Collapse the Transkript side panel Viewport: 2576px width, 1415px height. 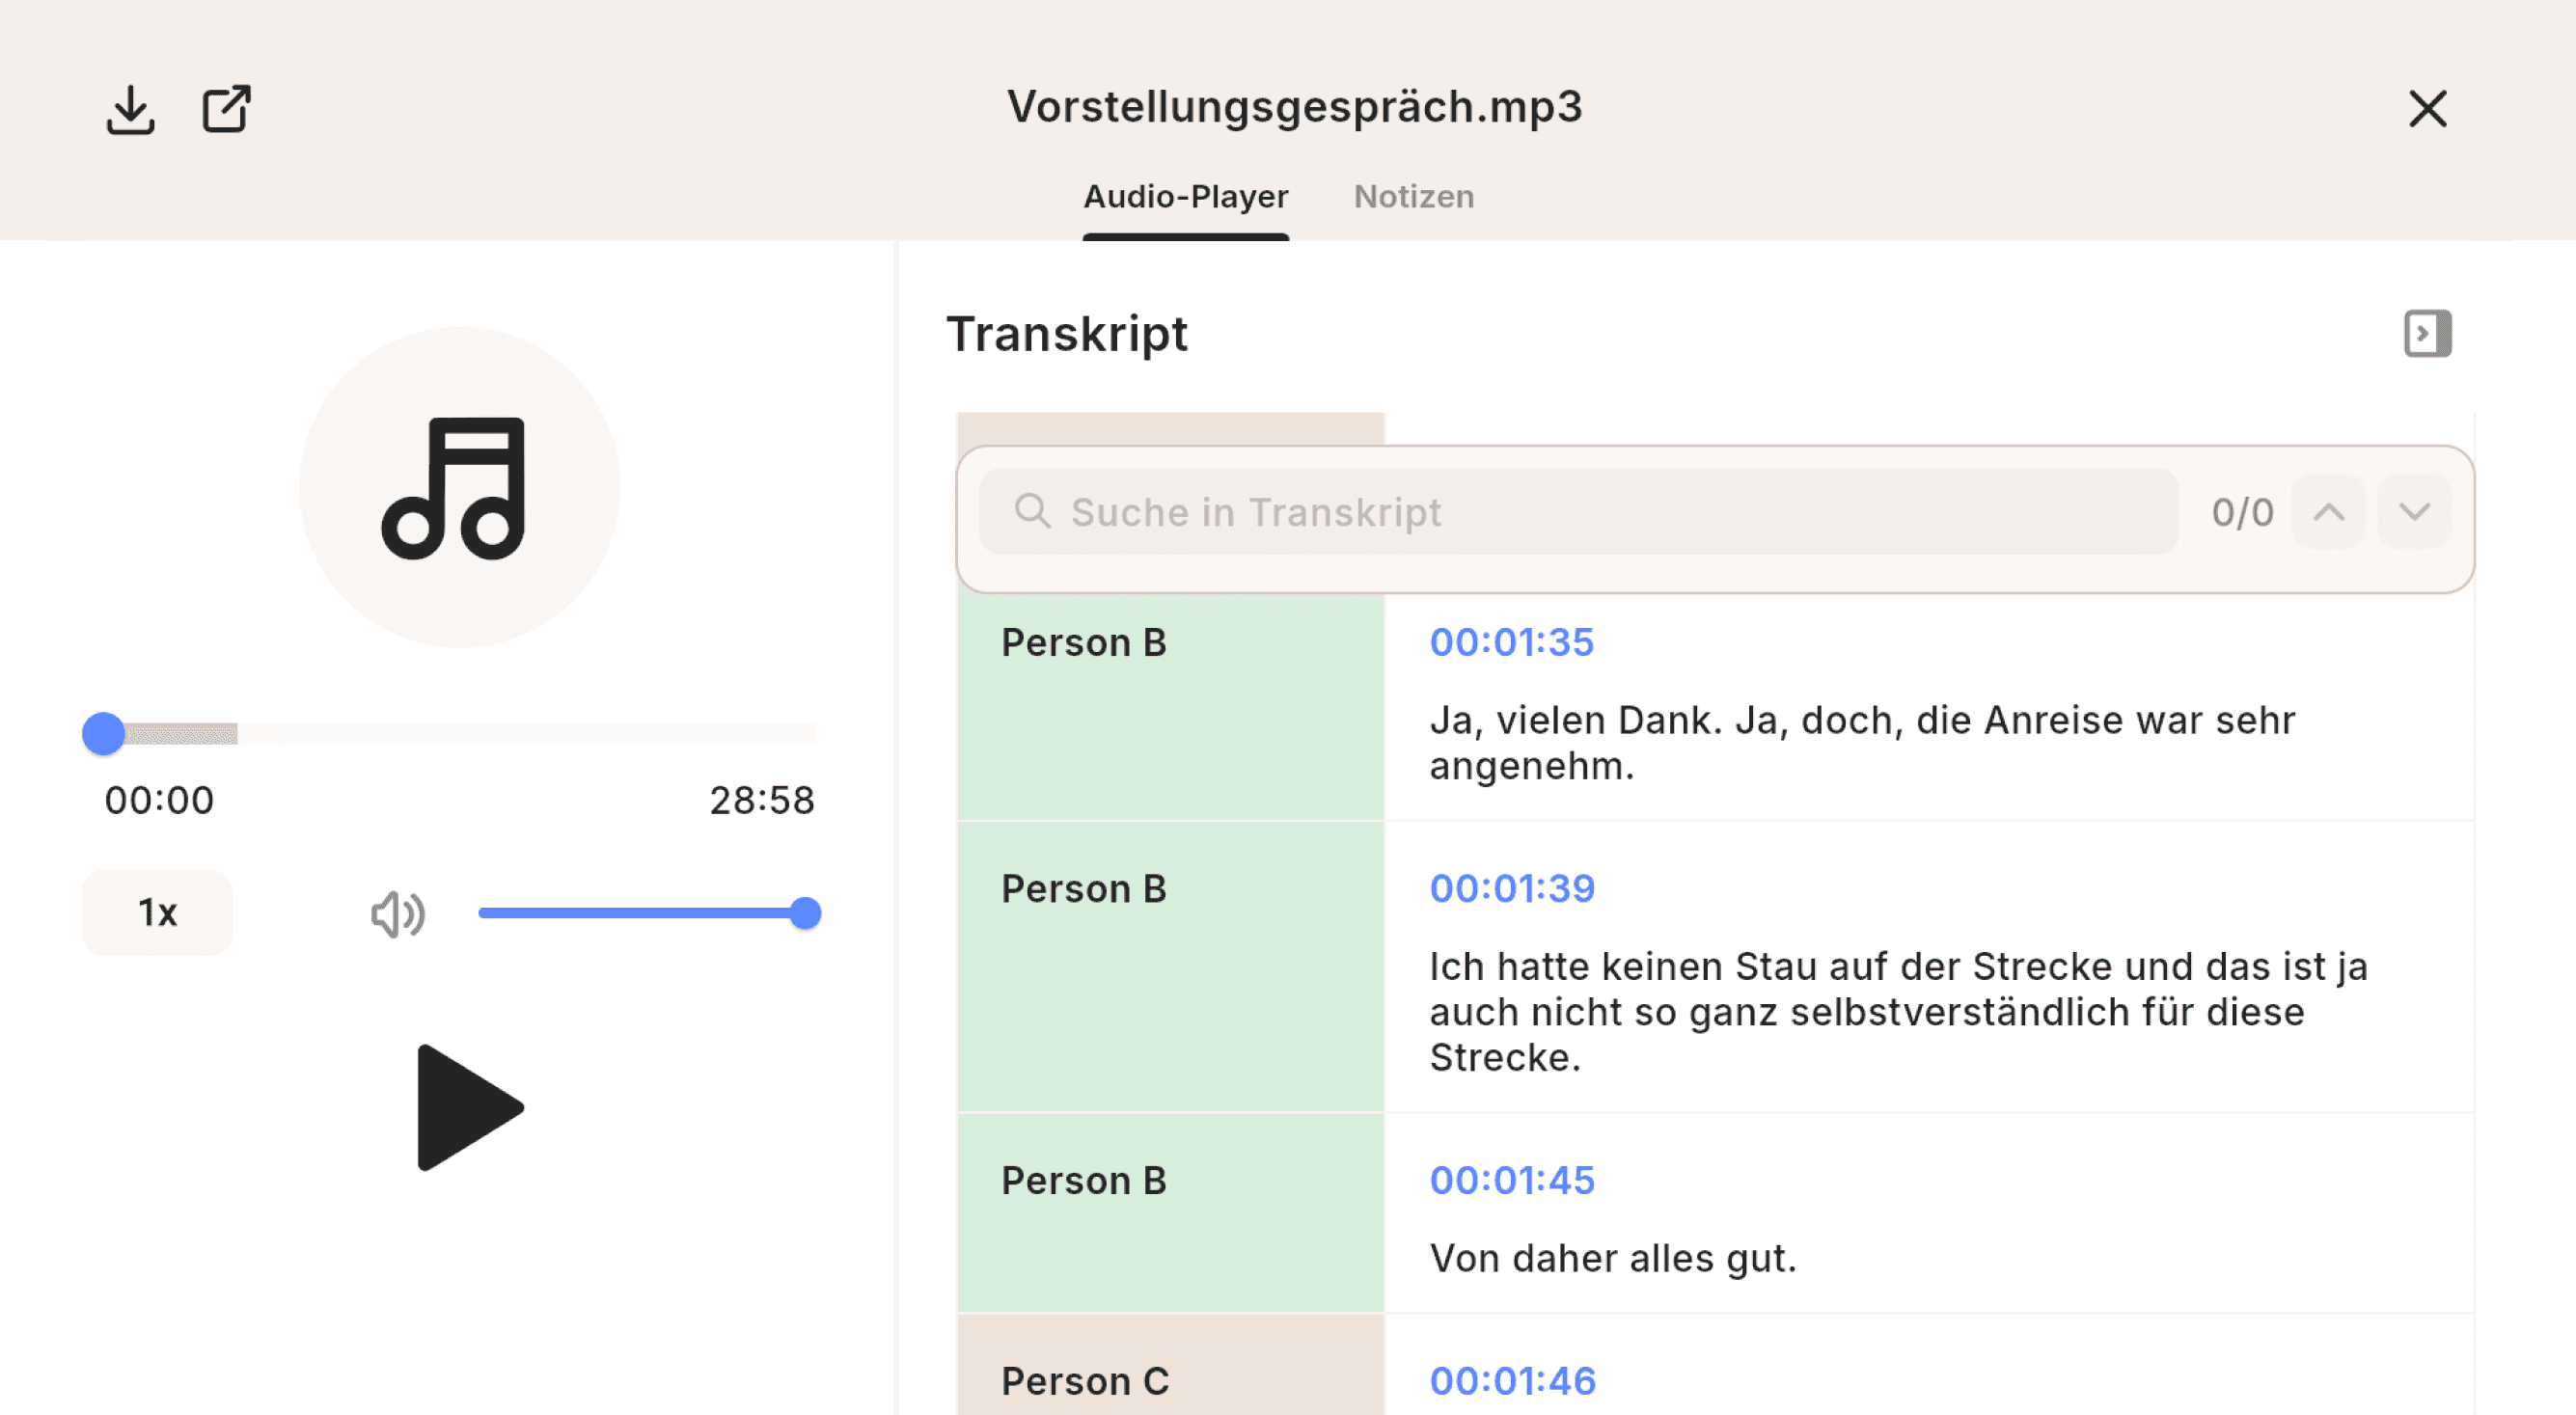[x=2427, y=333]
